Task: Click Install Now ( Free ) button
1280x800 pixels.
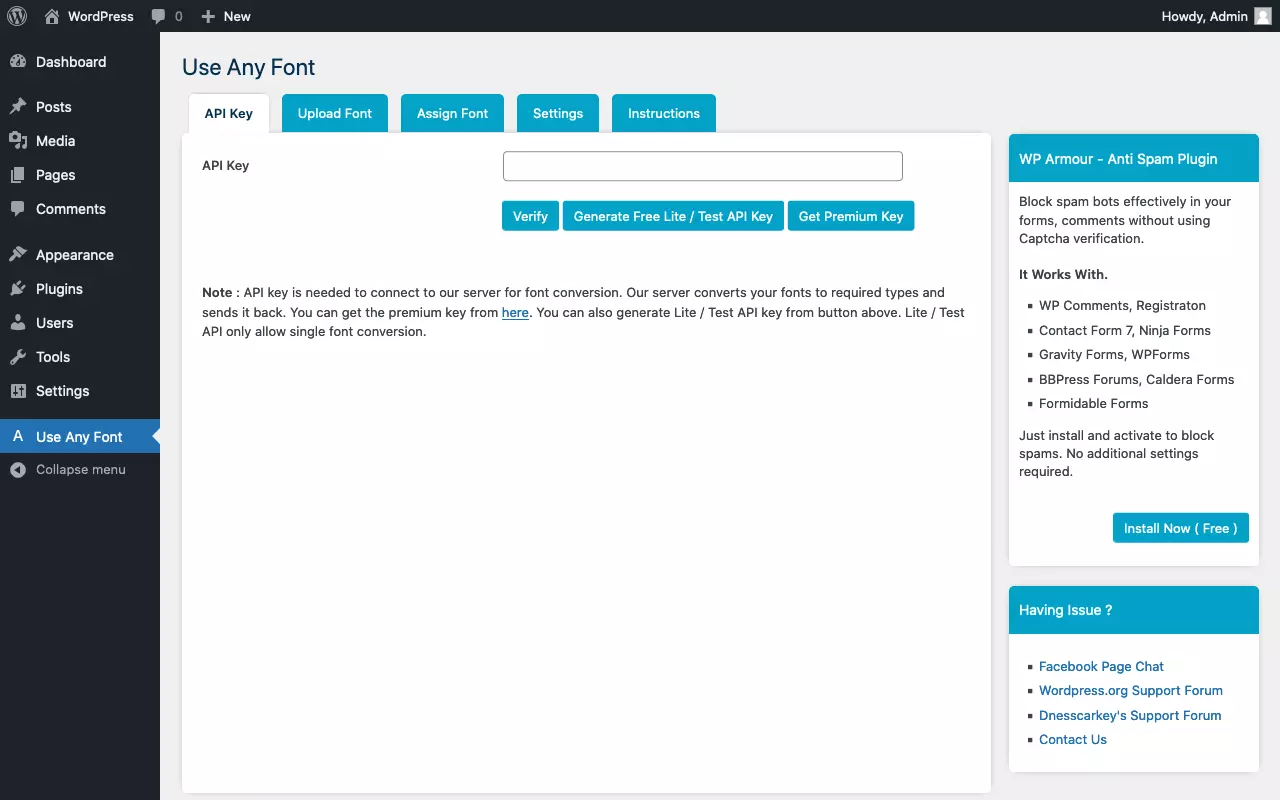Action: pyautogui.click(x=1181, y=528)
